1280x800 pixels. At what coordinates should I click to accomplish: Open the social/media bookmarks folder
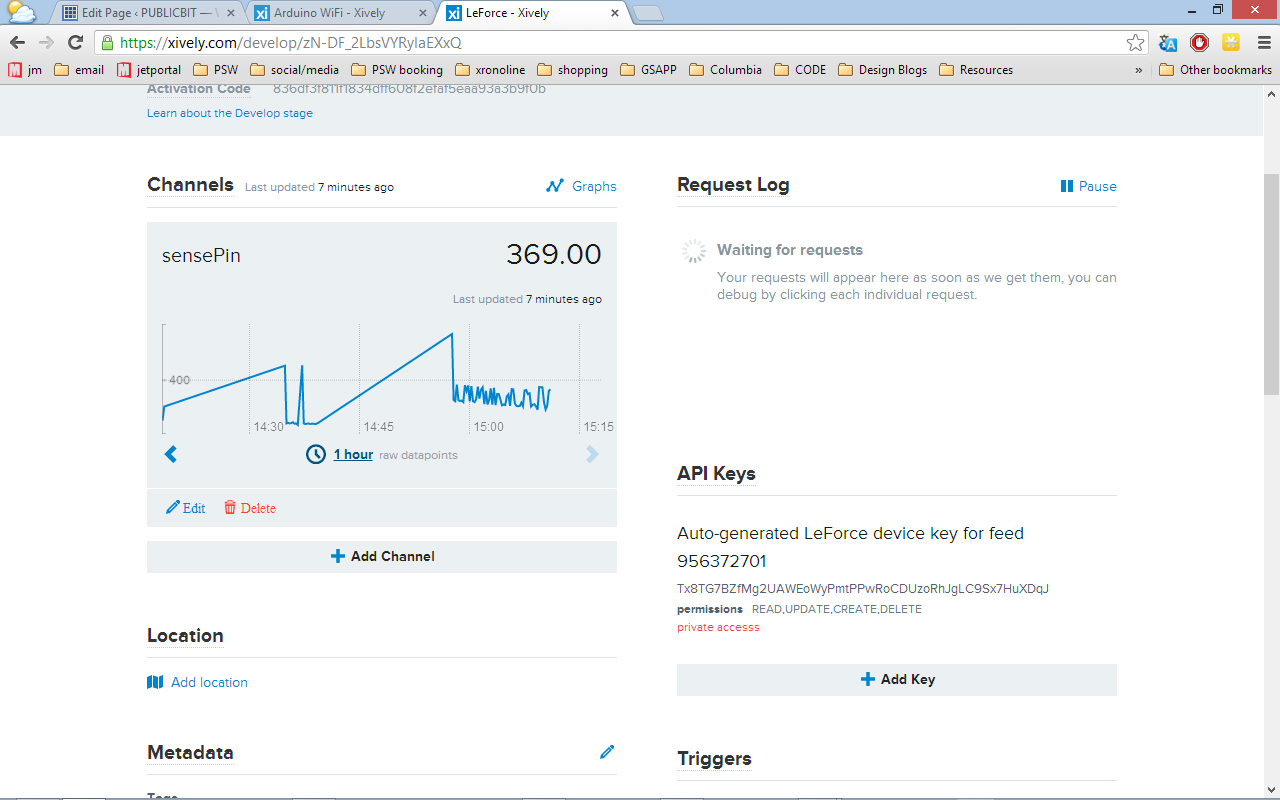coord(295,70)
